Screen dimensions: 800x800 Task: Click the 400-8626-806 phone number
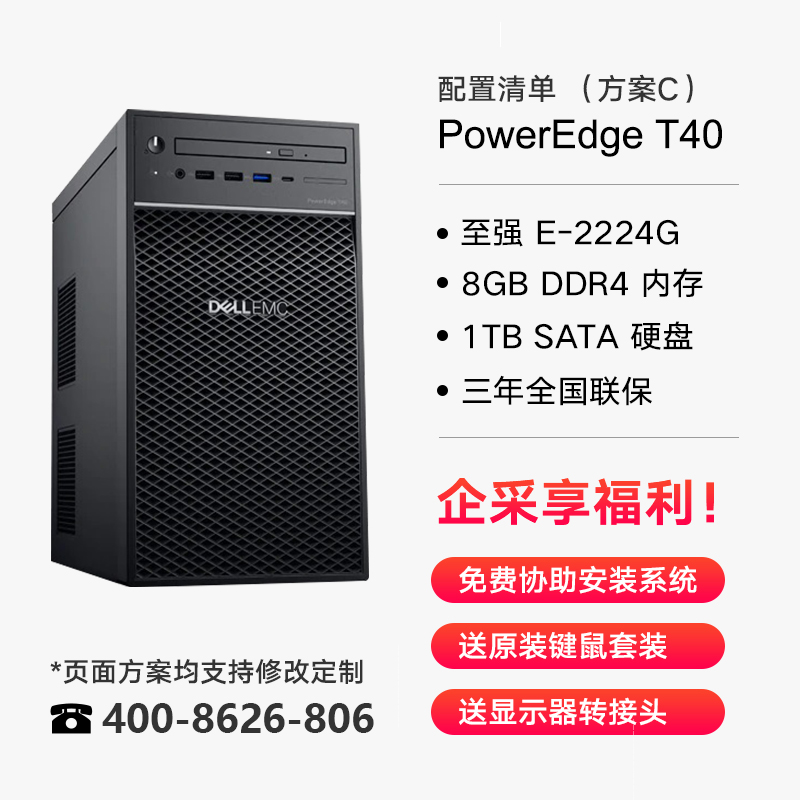pyautogui.click(x=238, y=718)
